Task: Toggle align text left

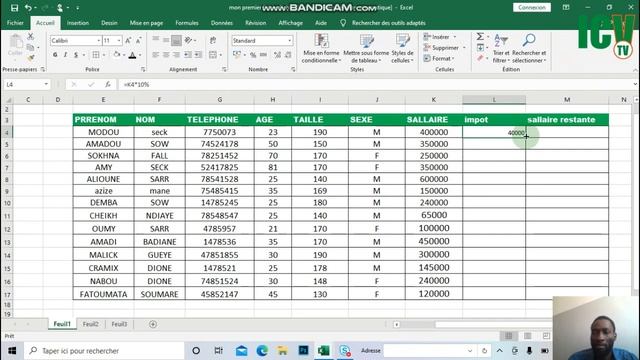Action: (x=156, y=55)
